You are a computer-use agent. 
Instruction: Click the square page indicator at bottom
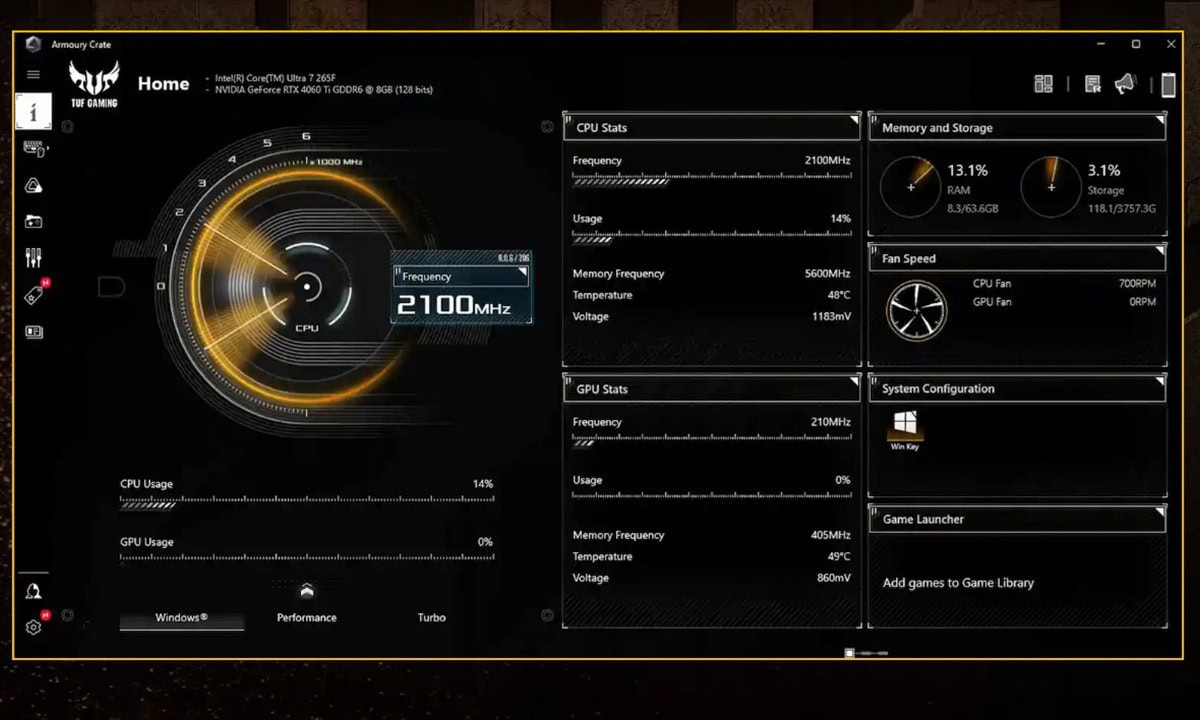[850, 653]
